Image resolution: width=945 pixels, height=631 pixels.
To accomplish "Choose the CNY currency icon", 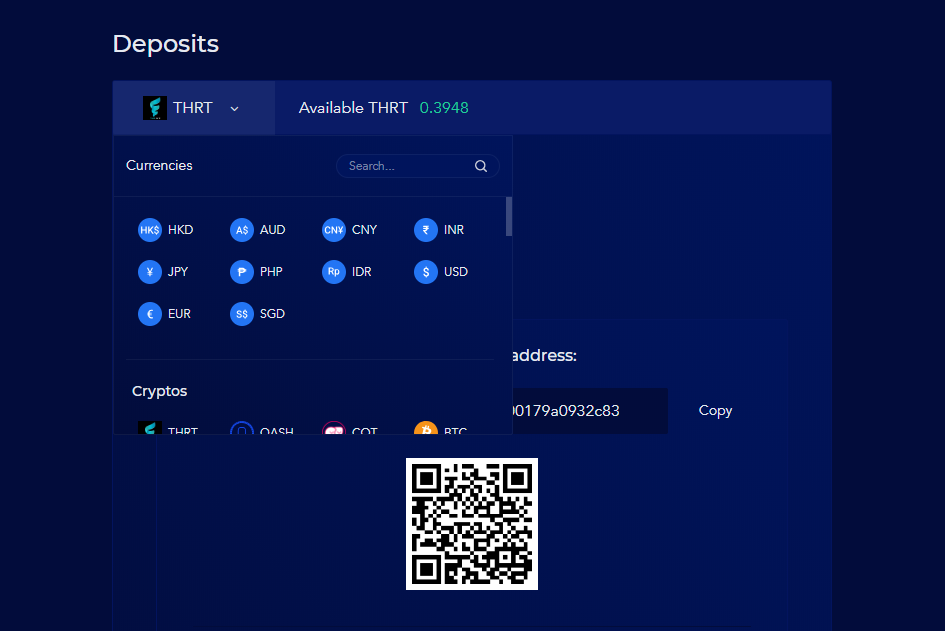I will 334,230.
